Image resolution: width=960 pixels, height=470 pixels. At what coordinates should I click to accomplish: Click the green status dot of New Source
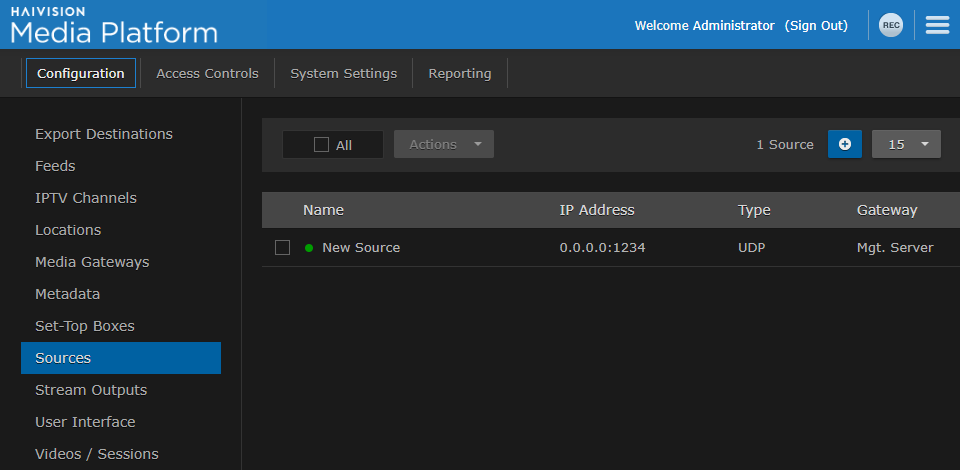pos(309,248)
